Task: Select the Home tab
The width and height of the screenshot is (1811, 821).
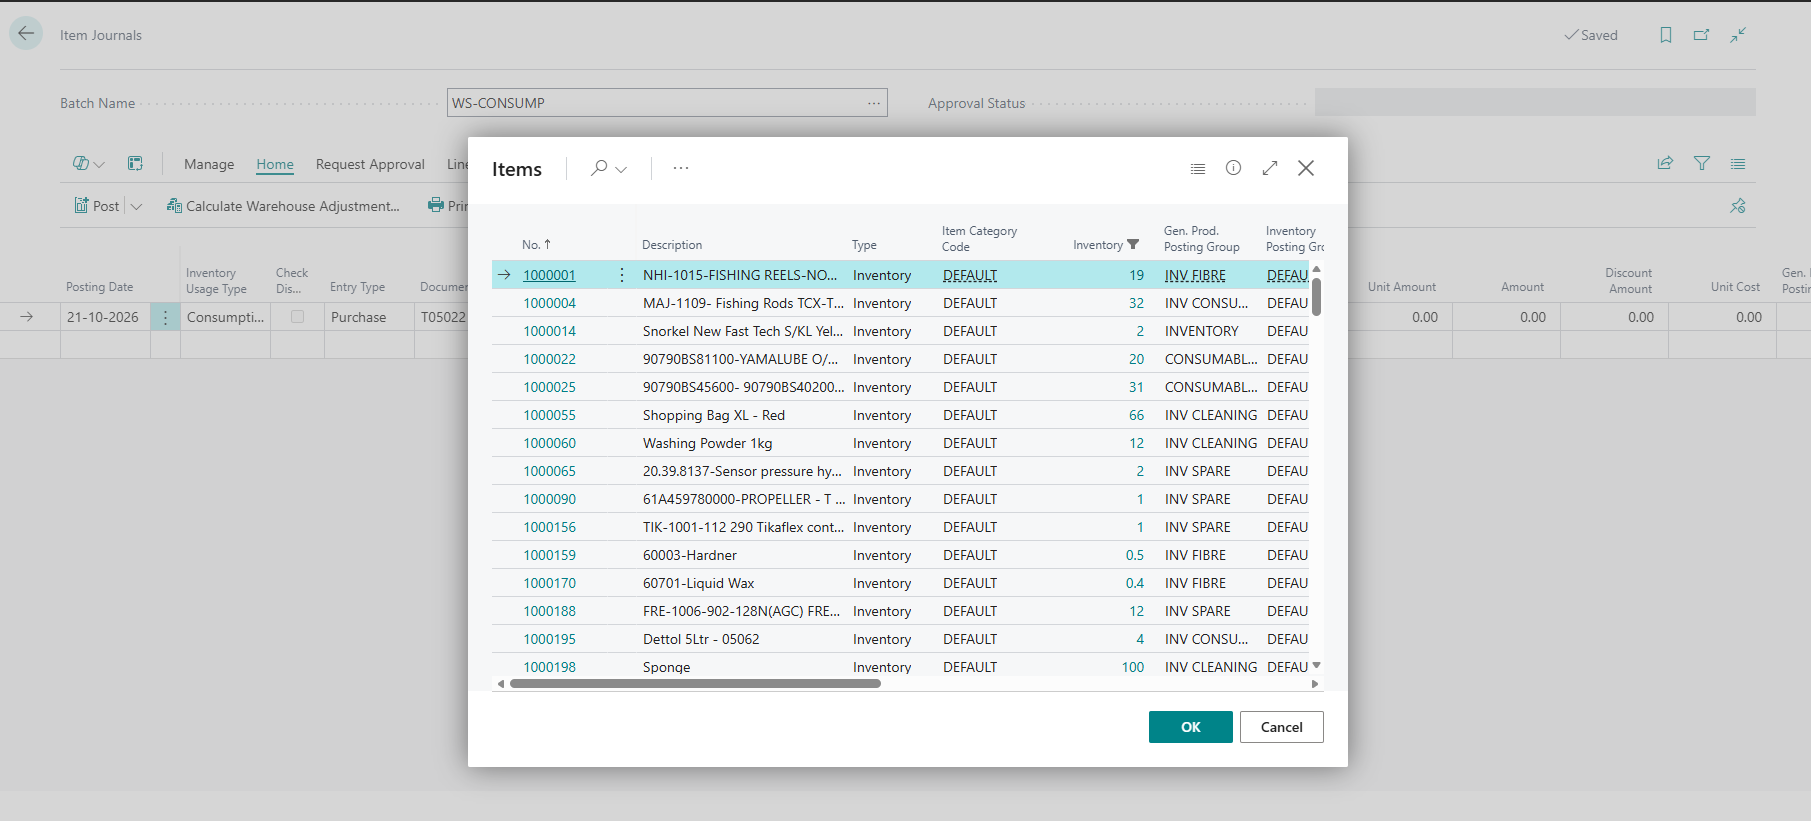Action: [275, 164]
